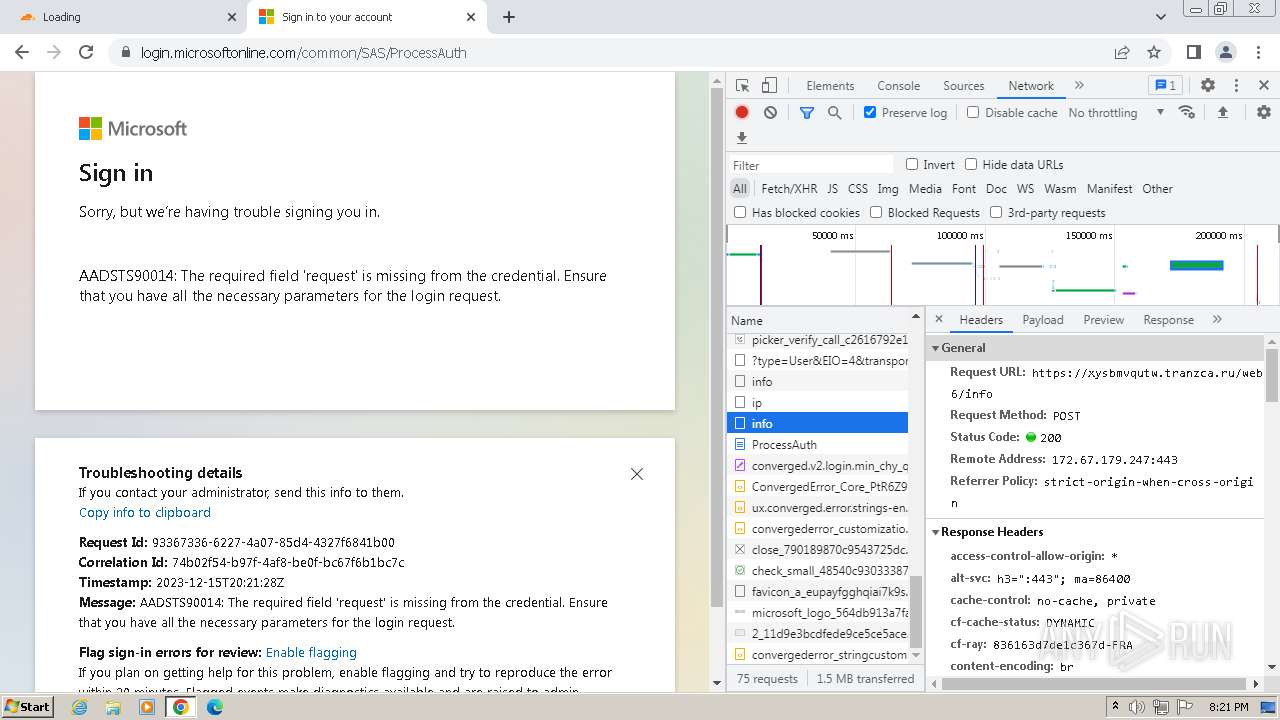Open the Response tab
The width and height of the screenshot is (1280, 720).
(1168, 320)
